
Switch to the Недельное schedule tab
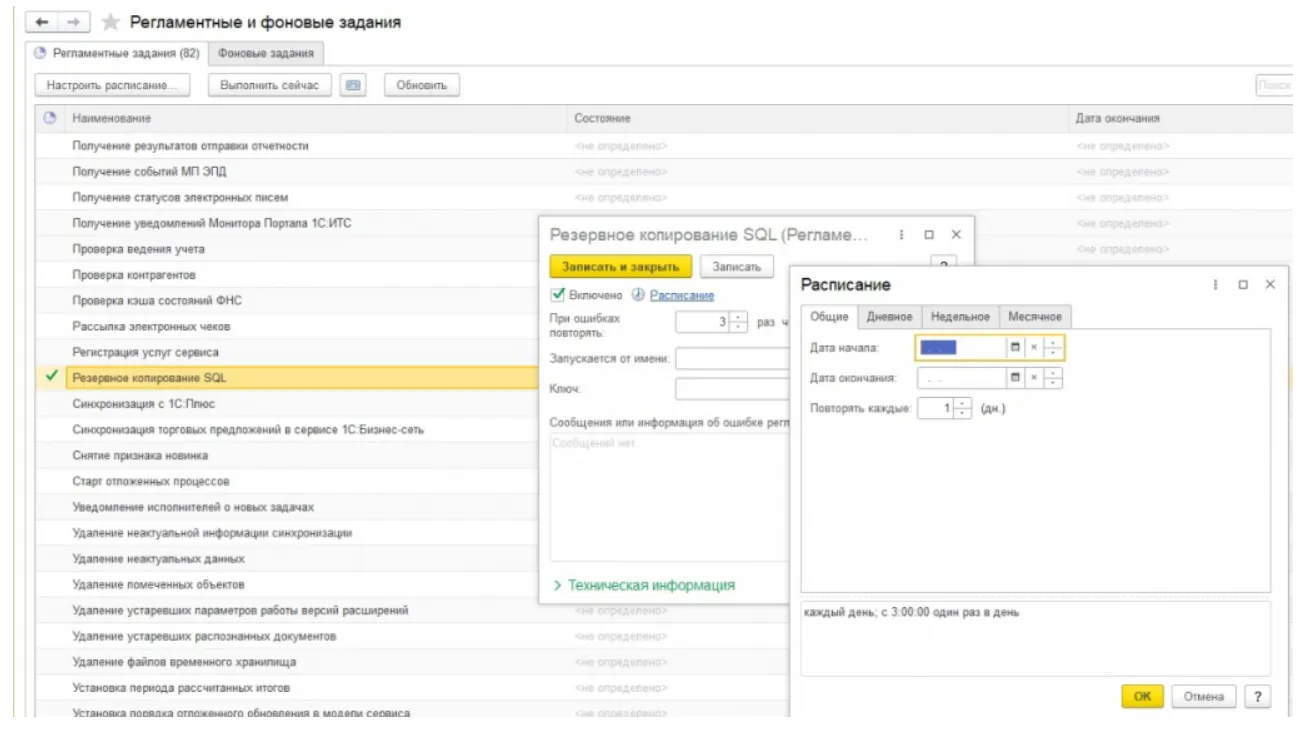(x=959, y=317)
